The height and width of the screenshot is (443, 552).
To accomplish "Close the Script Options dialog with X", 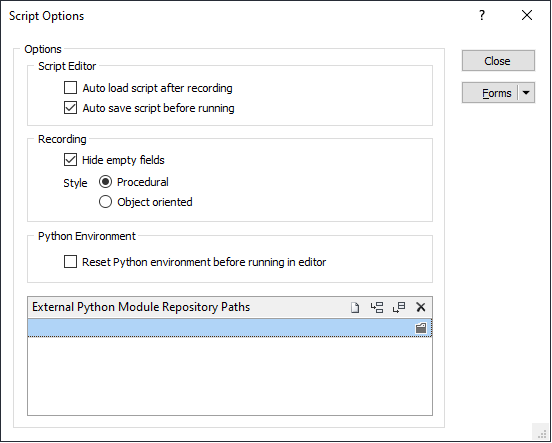I will 527,15.
